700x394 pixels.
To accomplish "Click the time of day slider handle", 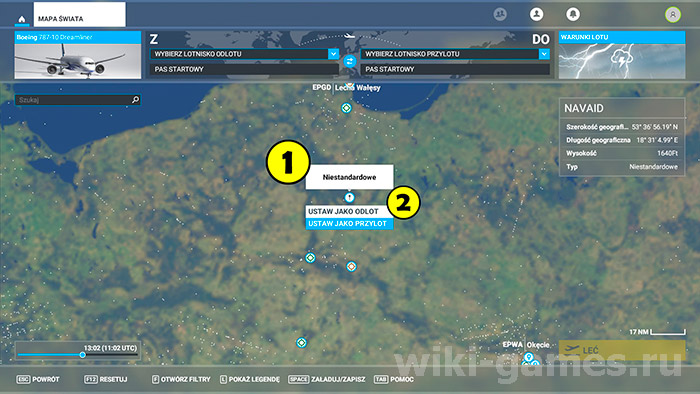I will (82, 355).
